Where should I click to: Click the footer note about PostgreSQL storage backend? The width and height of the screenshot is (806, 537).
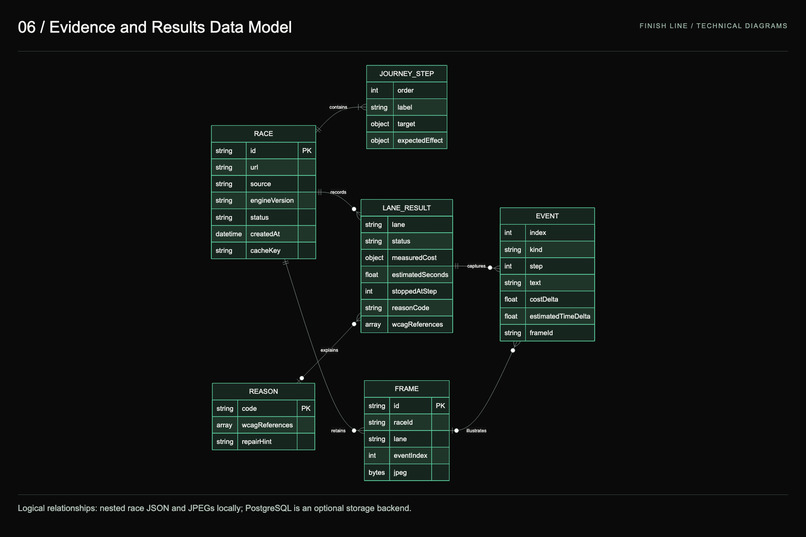[214, 508]
